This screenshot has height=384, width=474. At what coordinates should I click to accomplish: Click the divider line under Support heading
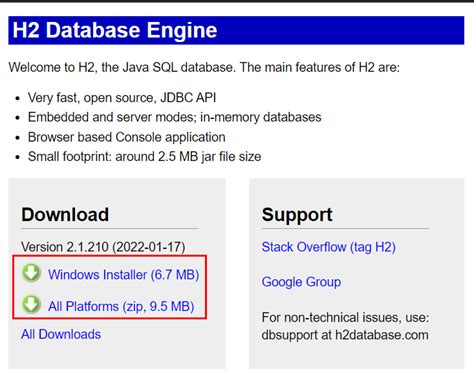coord(345,229)
